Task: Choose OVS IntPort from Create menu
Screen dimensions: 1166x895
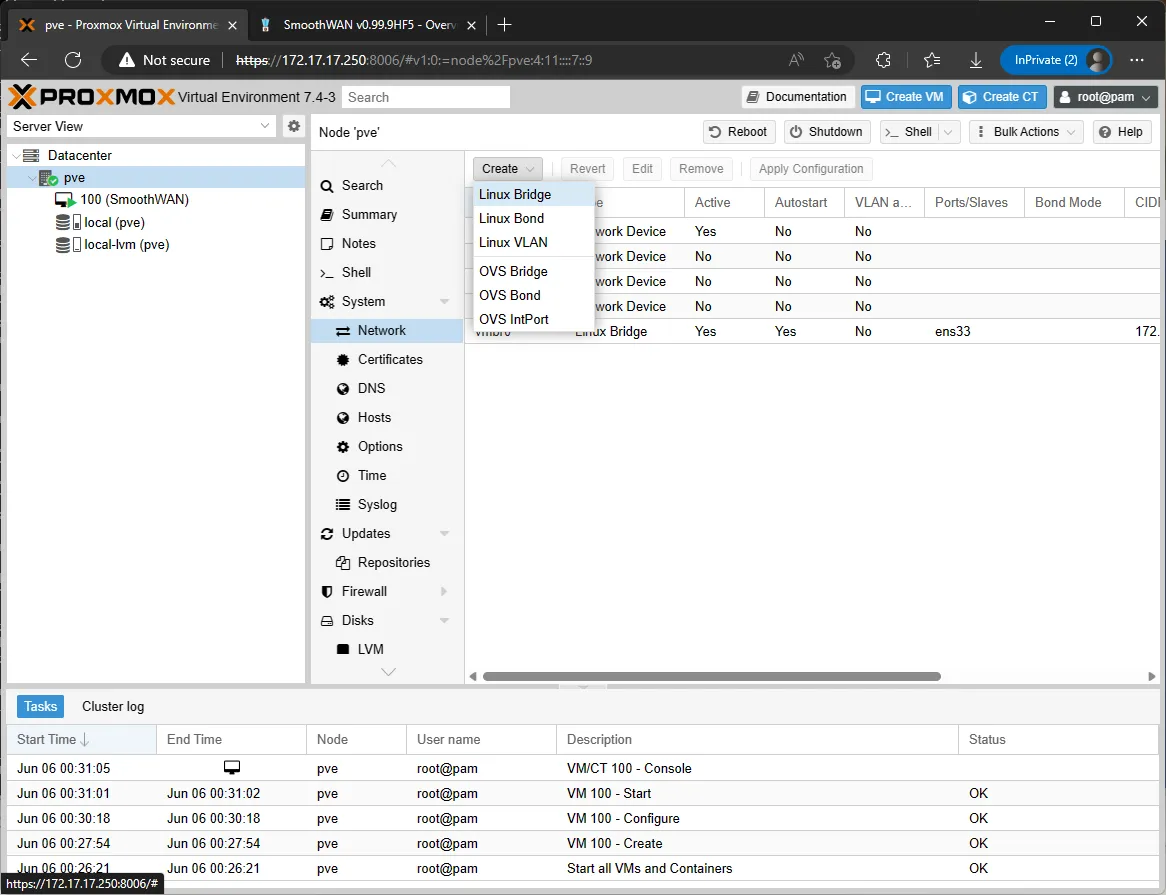Action: (x=533, y=319)
